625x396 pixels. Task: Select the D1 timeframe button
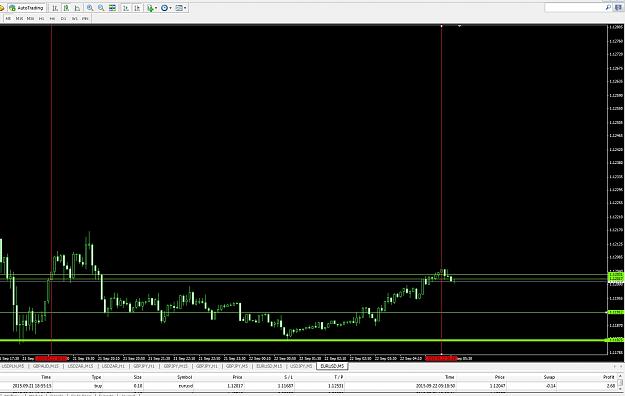[x=63, y=18]
